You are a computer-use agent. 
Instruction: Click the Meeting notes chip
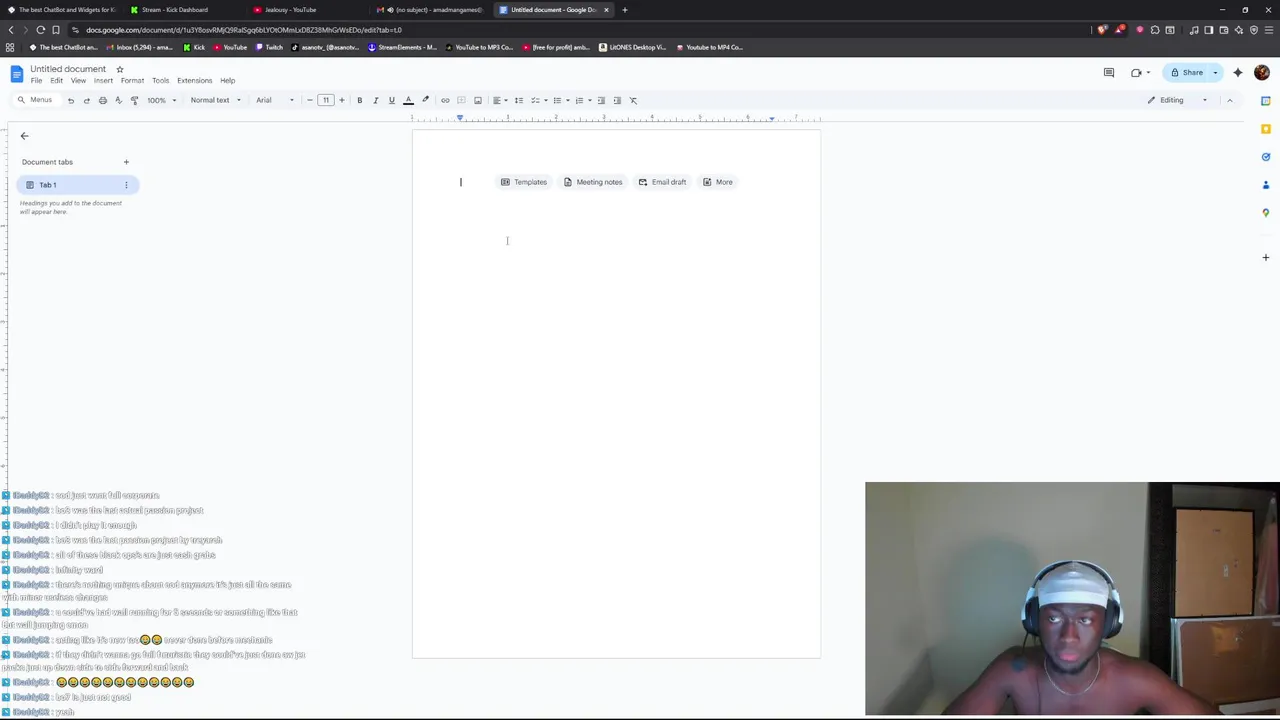(593, 182)
